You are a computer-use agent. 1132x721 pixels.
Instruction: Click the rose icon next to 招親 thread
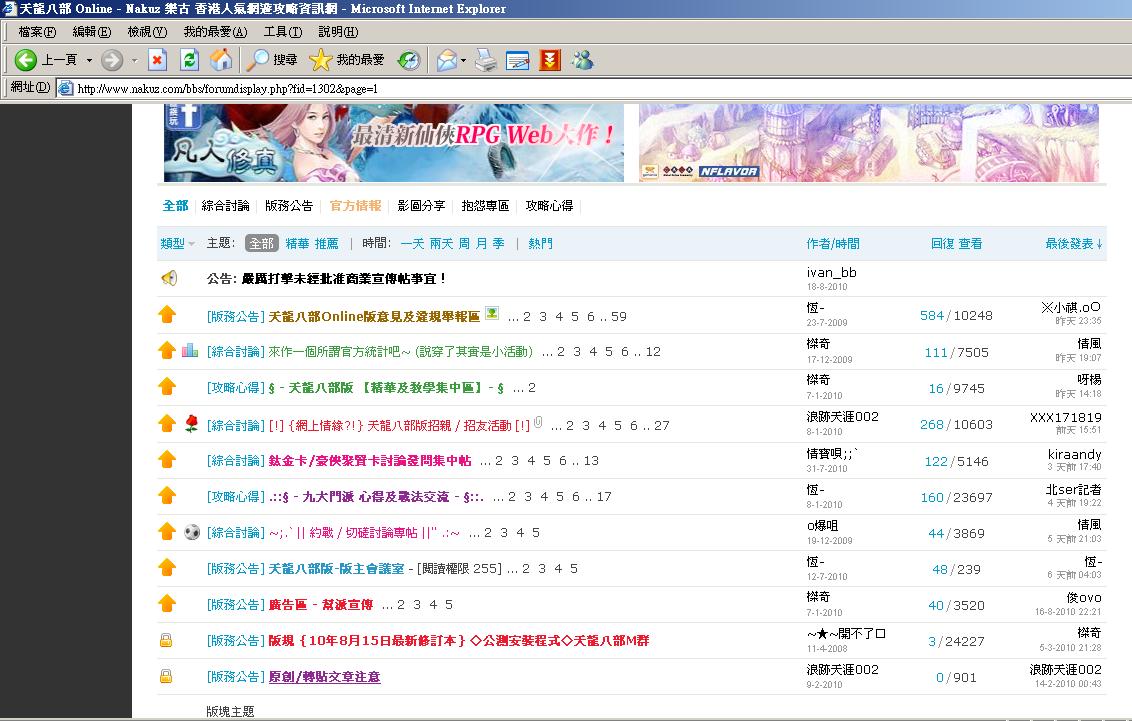pos(191,424)
